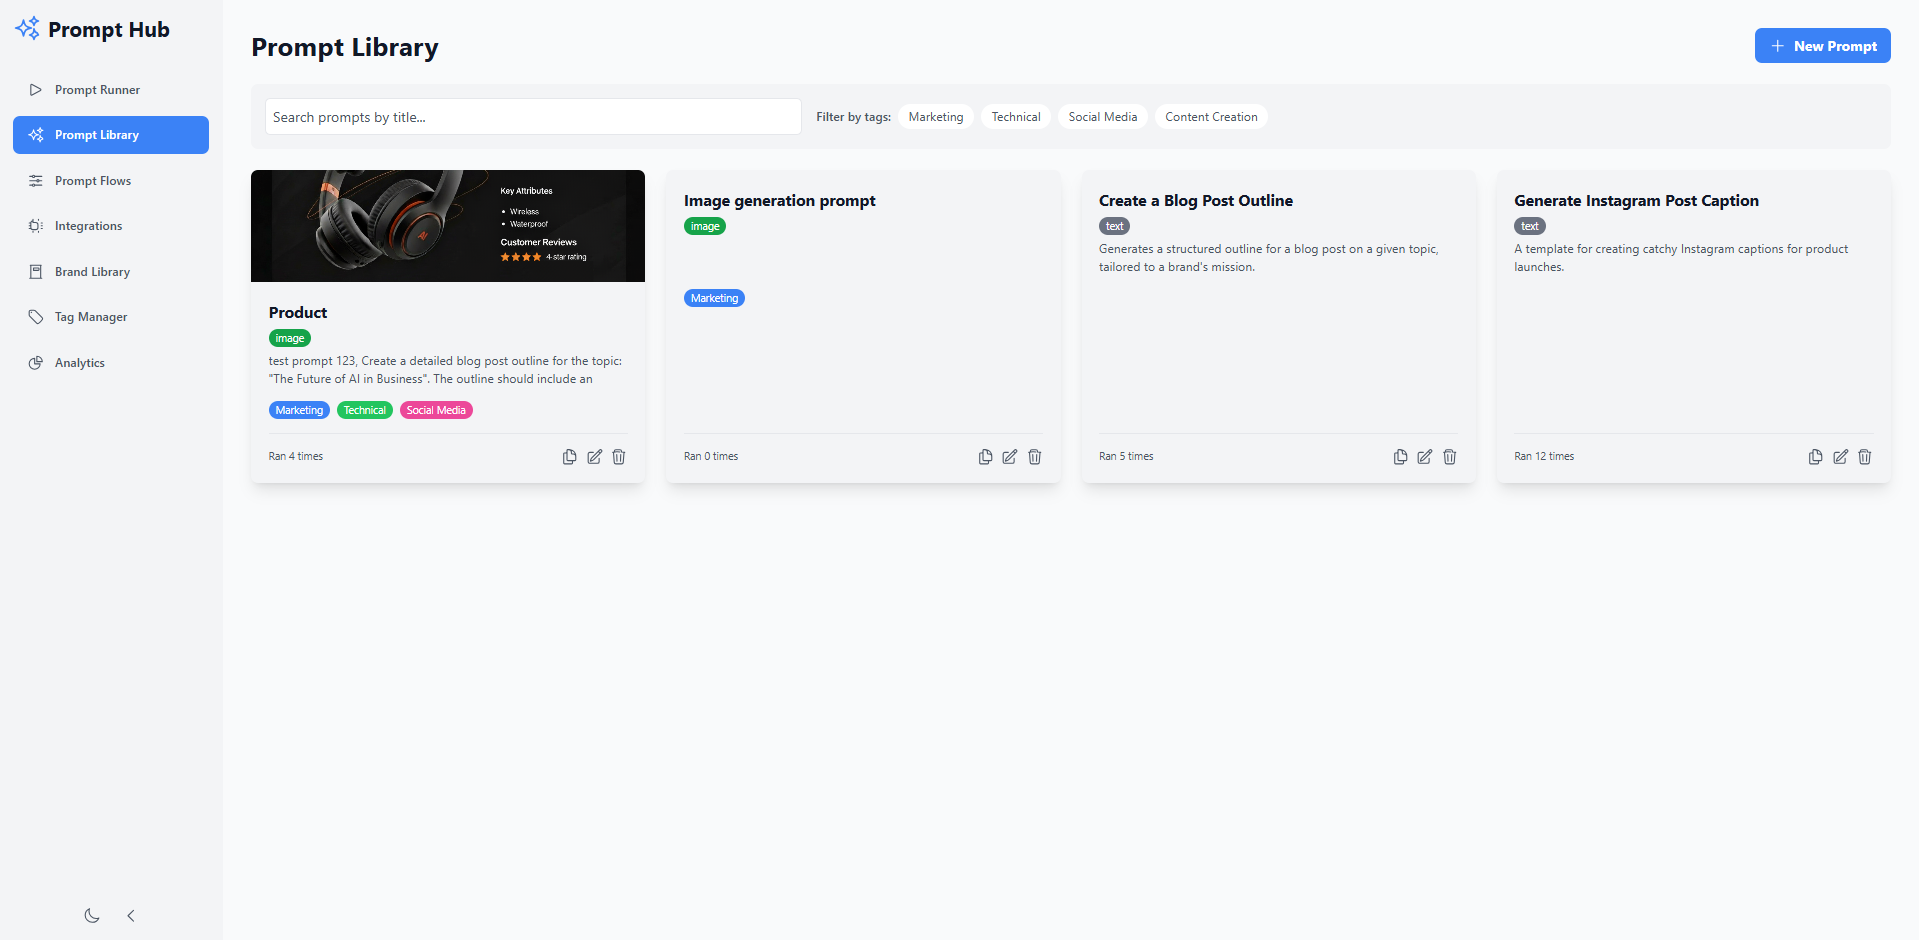
Task: Edit the Create a Blog Post Outline card
Action: pos(1424,457)
